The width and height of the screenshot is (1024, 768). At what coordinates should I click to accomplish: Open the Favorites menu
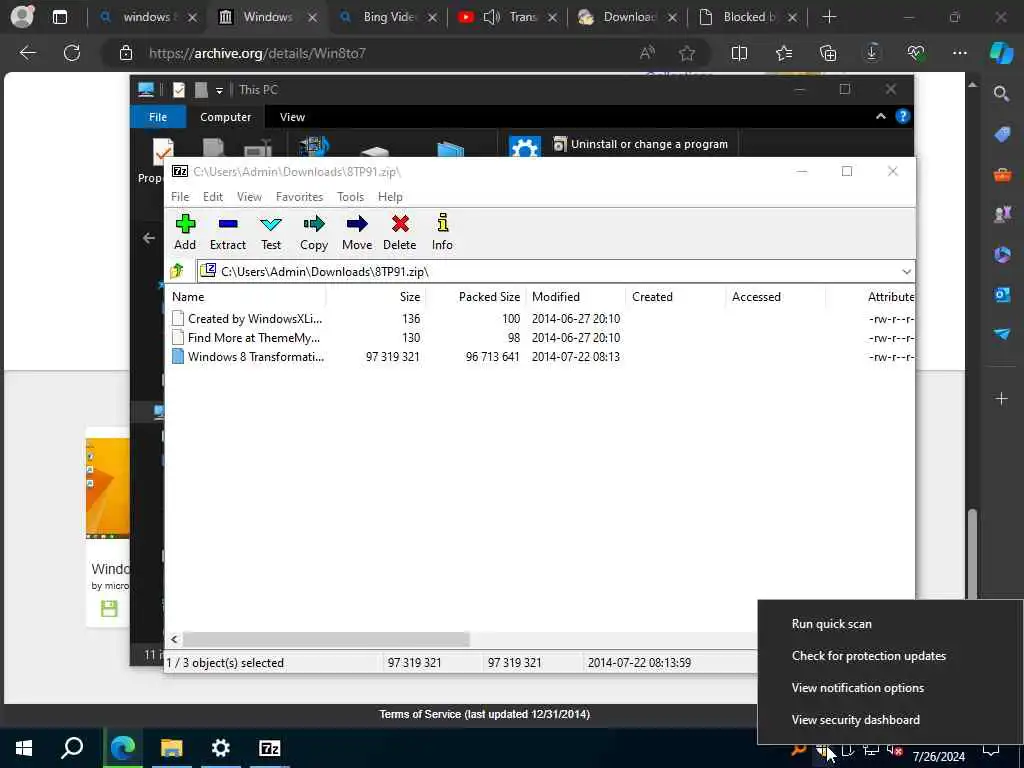point(299,197)
